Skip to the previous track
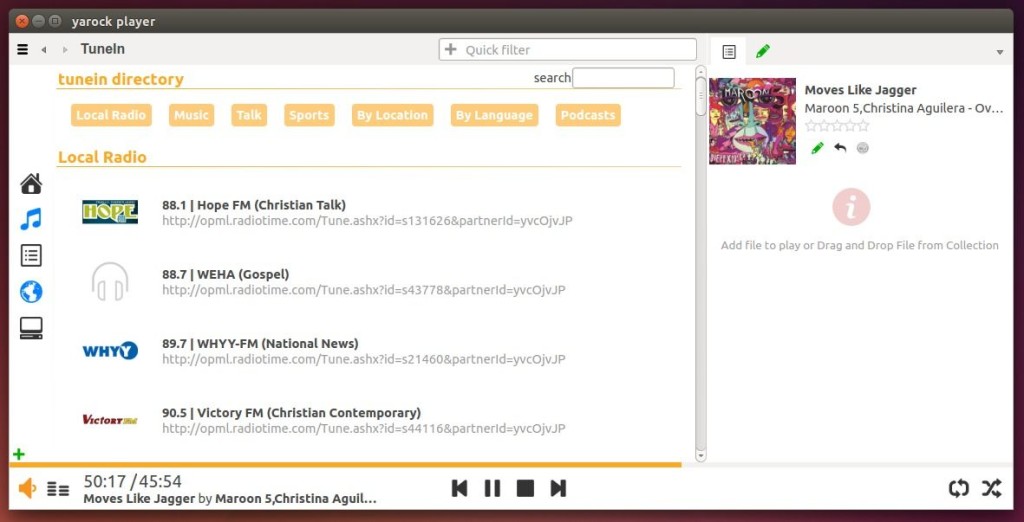This screenshot has height=522, width=1024. [x=459, y=488]
